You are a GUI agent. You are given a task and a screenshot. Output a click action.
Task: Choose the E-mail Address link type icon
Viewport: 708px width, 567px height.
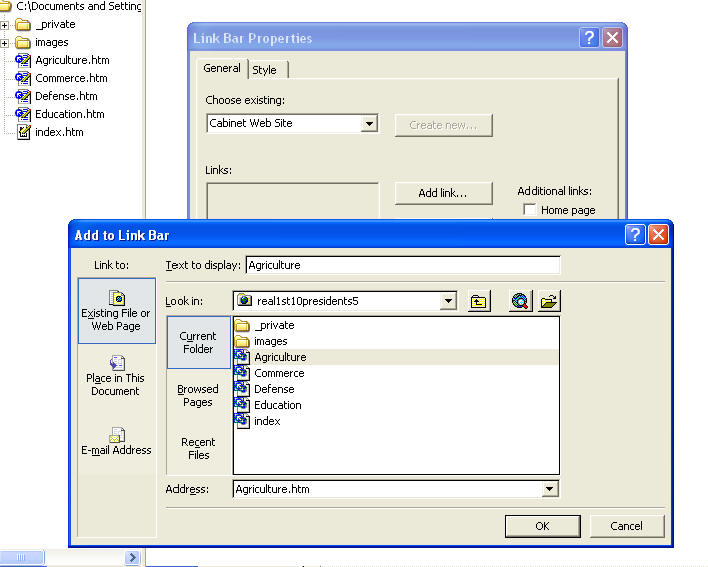coord(116,435)
